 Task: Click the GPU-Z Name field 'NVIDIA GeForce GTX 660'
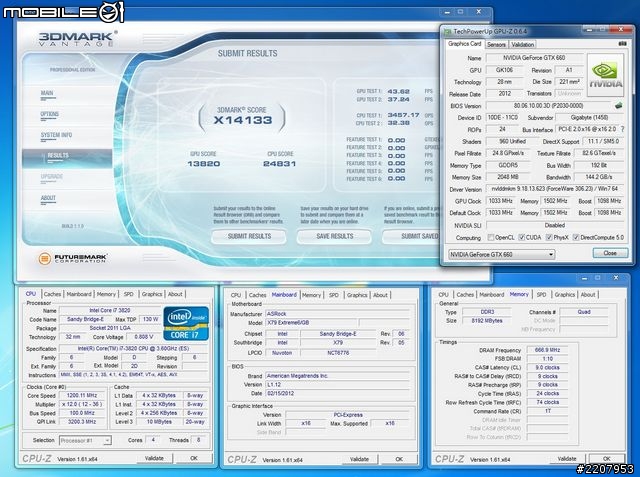coord(534,58)
